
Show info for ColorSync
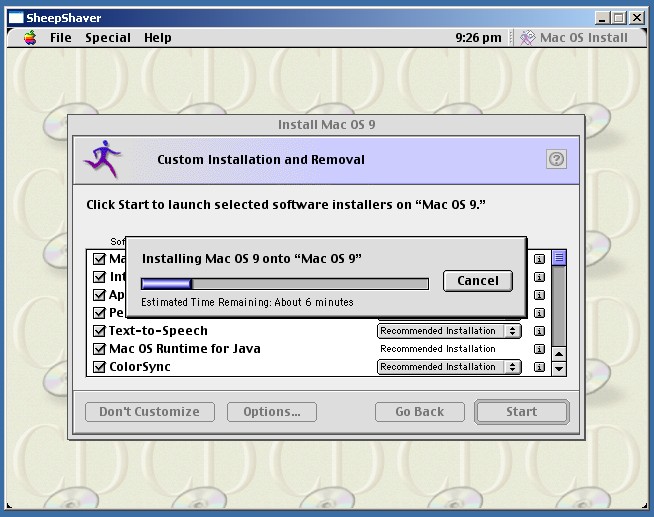pos(539,367)
